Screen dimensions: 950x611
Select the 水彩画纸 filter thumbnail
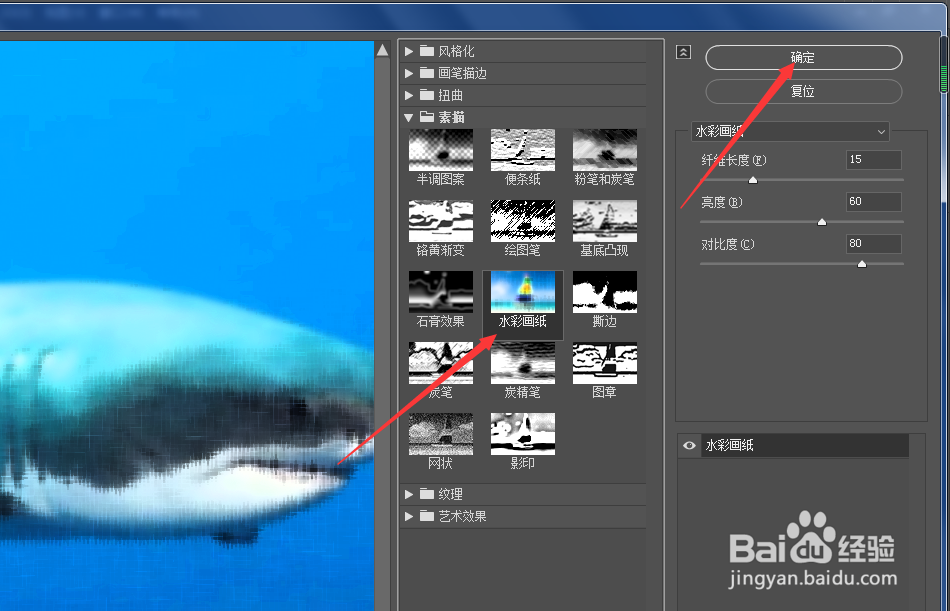[x=522, y=292]
